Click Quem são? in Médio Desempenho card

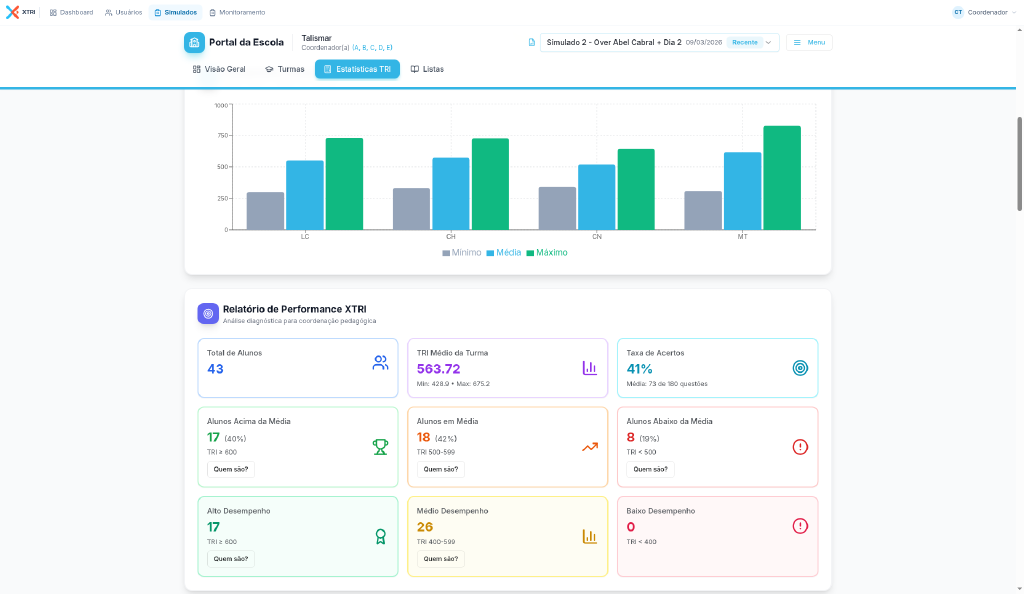click(x=441, y=559)
